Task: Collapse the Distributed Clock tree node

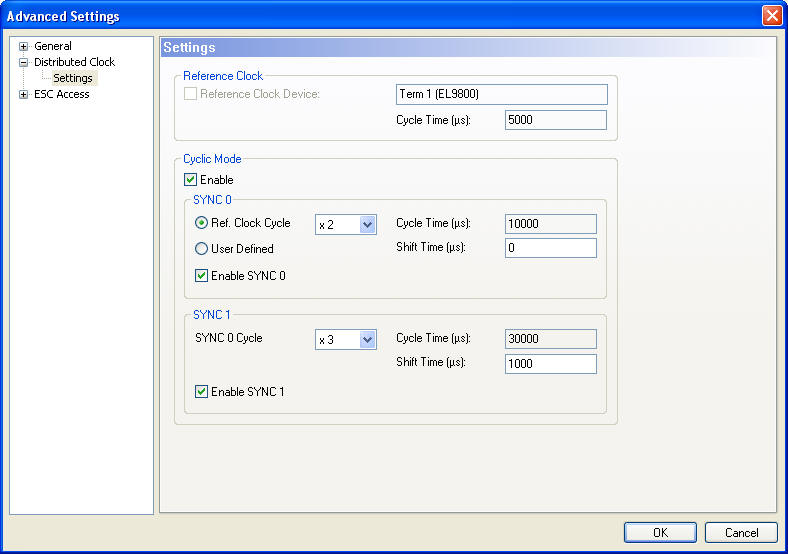Action: pyautogui.click(x=23, y=62)
